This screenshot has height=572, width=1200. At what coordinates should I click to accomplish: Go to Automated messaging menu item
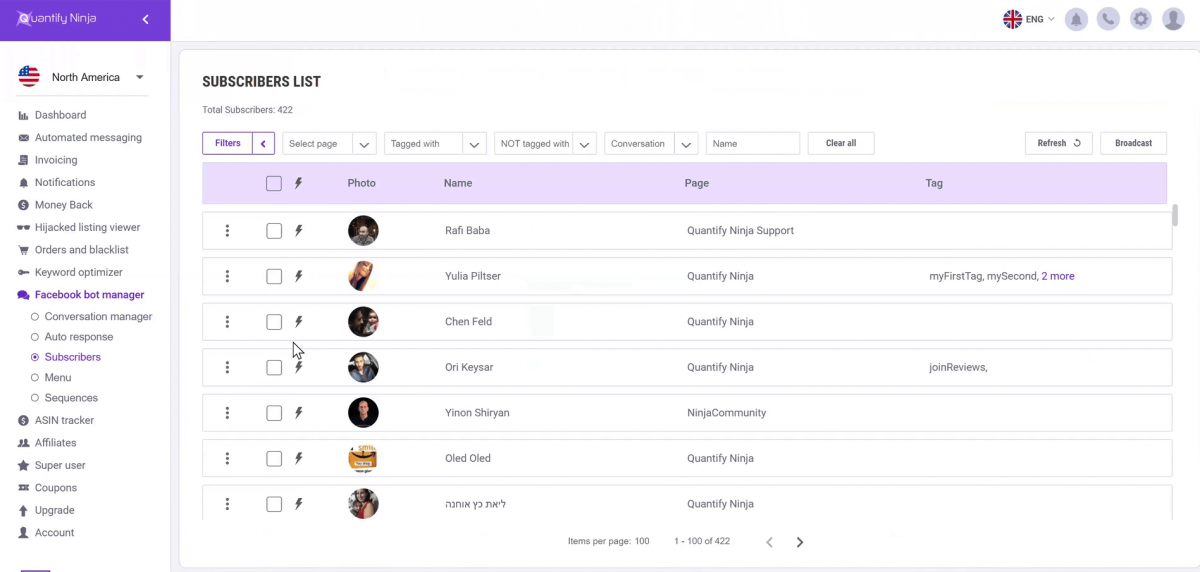pos(88,138)
